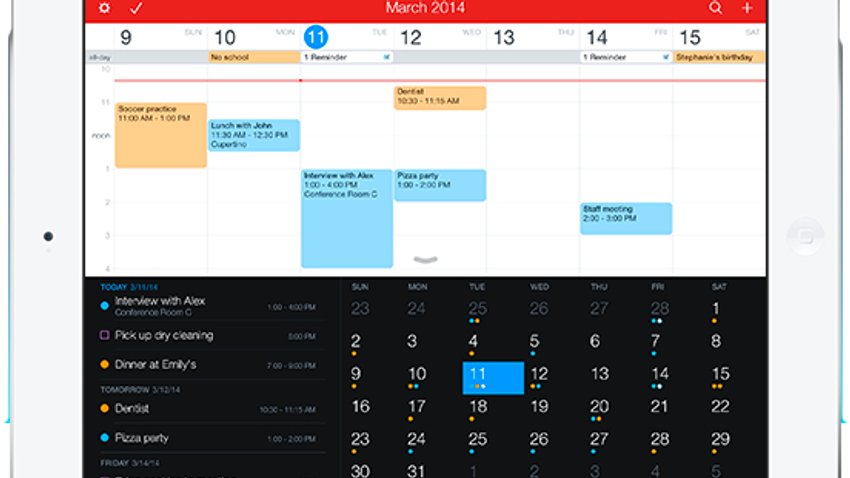Open Dentist entry in agenda list
The image size is (850, 478).
pos(212,409)
